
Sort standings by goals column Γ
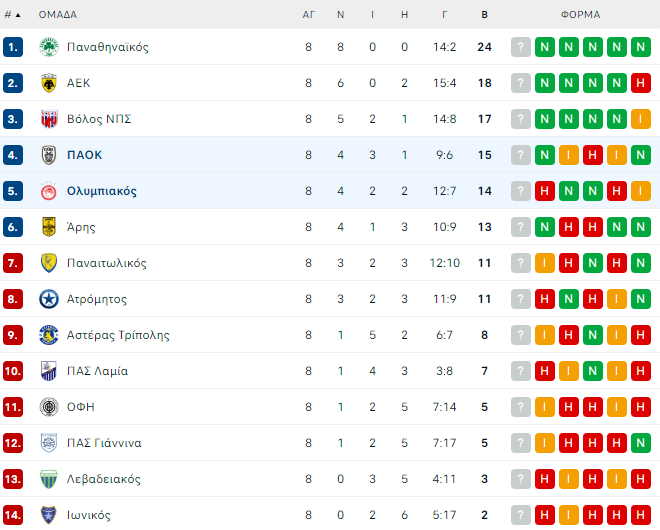(x=445, y=15)
